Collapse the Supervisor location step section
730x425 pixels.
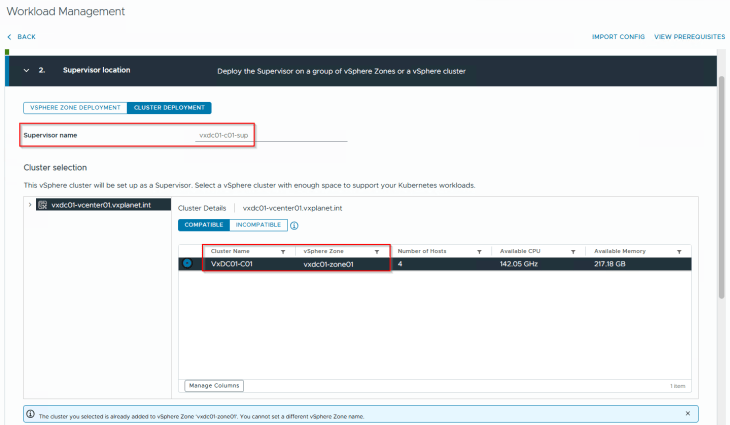[x=25, y=70]
